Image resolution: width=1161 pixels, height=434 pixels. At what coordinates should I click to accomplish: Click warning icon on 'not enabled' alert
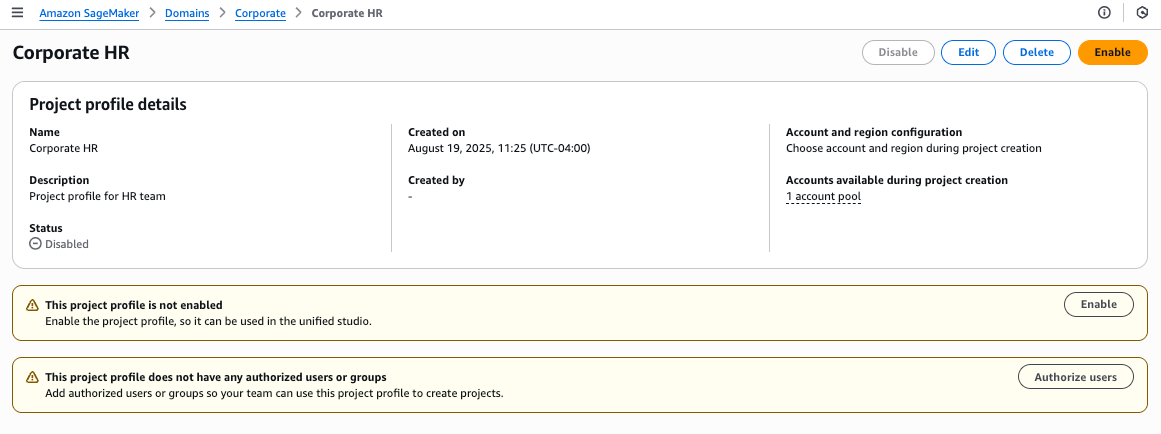[x=32, y=305]
